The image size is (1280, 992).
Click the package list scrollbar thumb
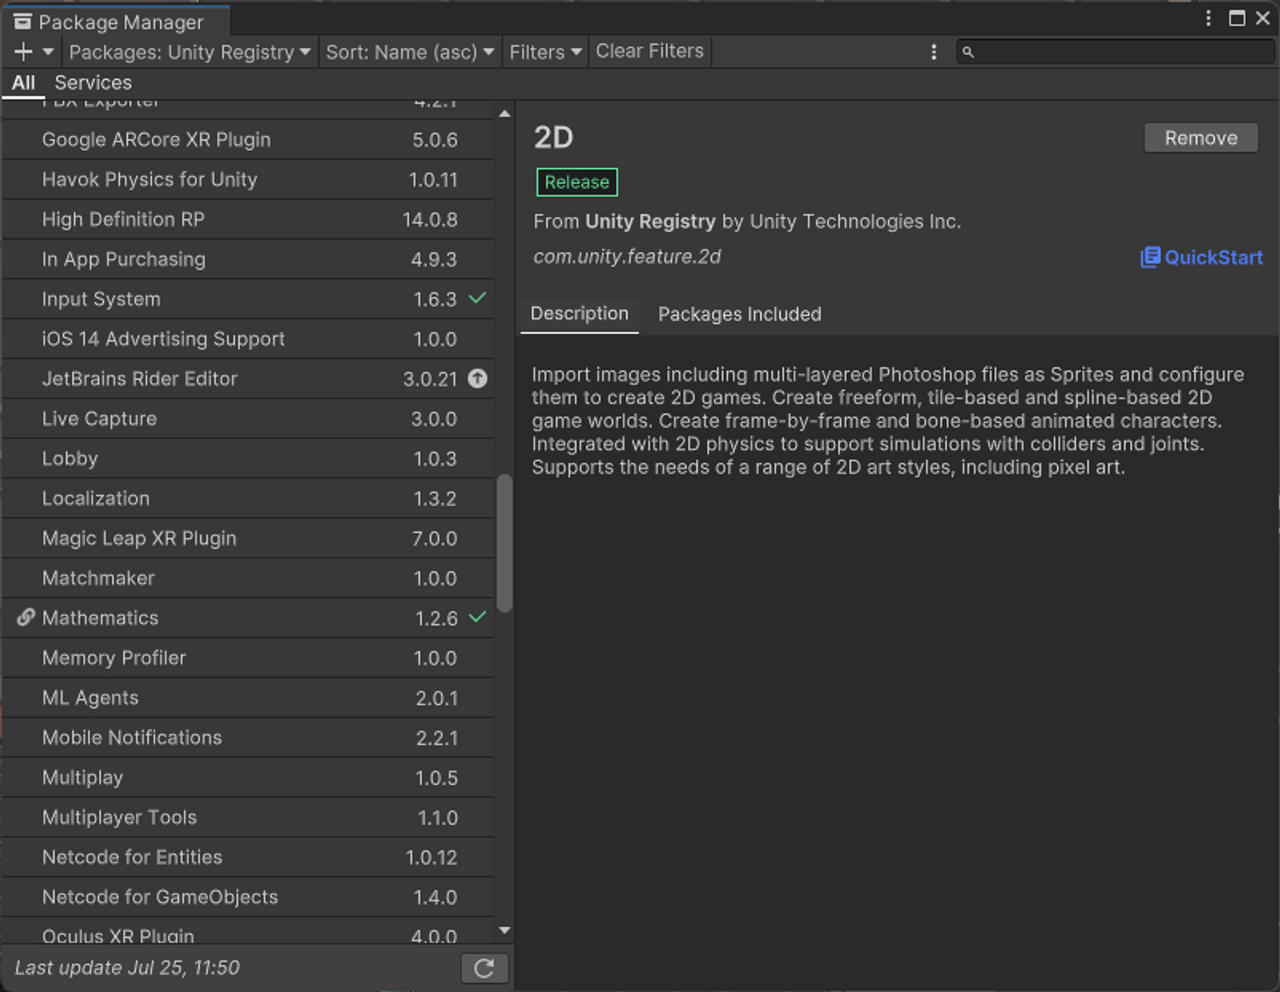[x=504, y=543]
